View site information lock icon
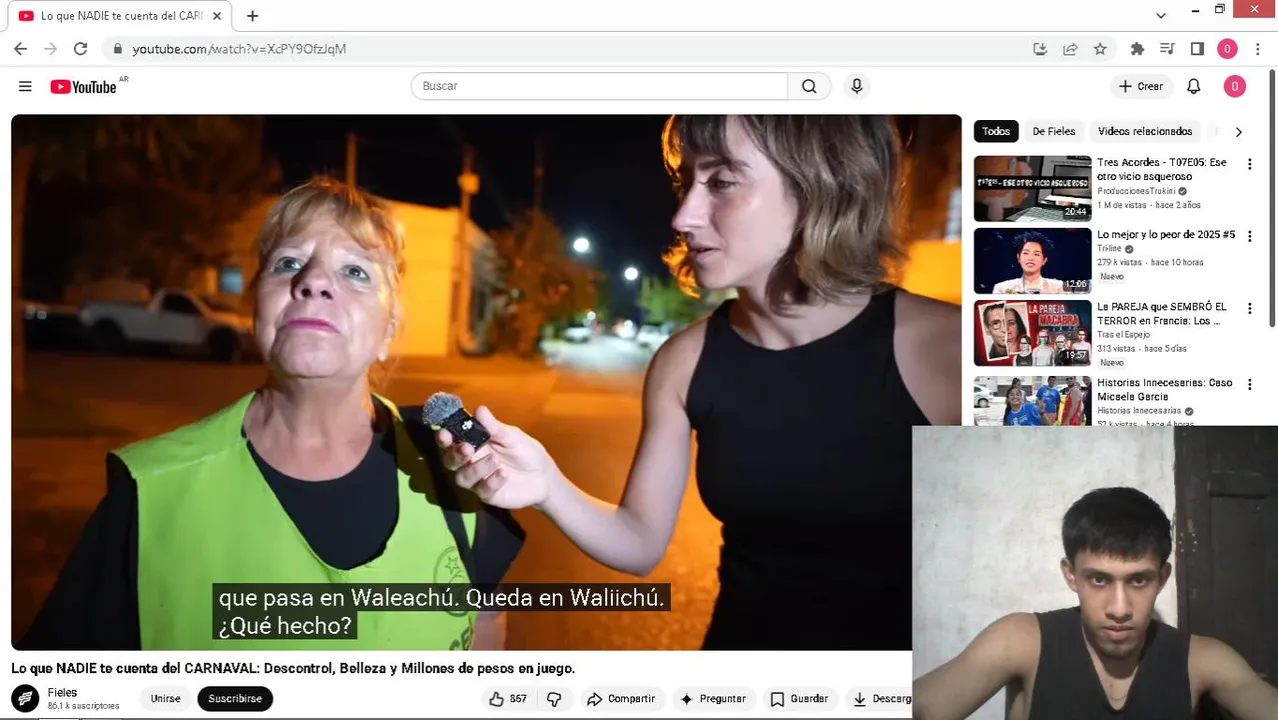This screenshot has width=1278, height=720. coord(118,48)
